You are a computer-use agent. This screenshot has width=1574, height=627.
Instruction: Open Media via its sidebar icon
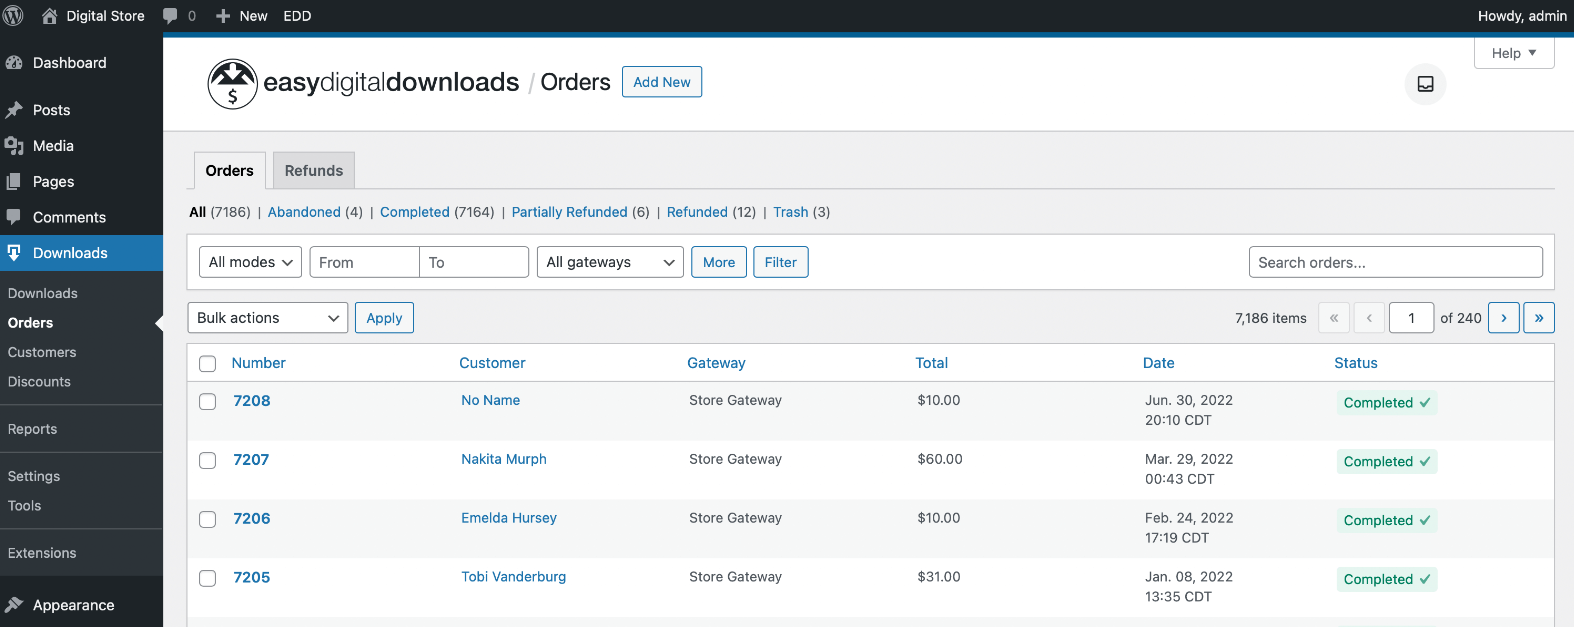pos(14,146)
